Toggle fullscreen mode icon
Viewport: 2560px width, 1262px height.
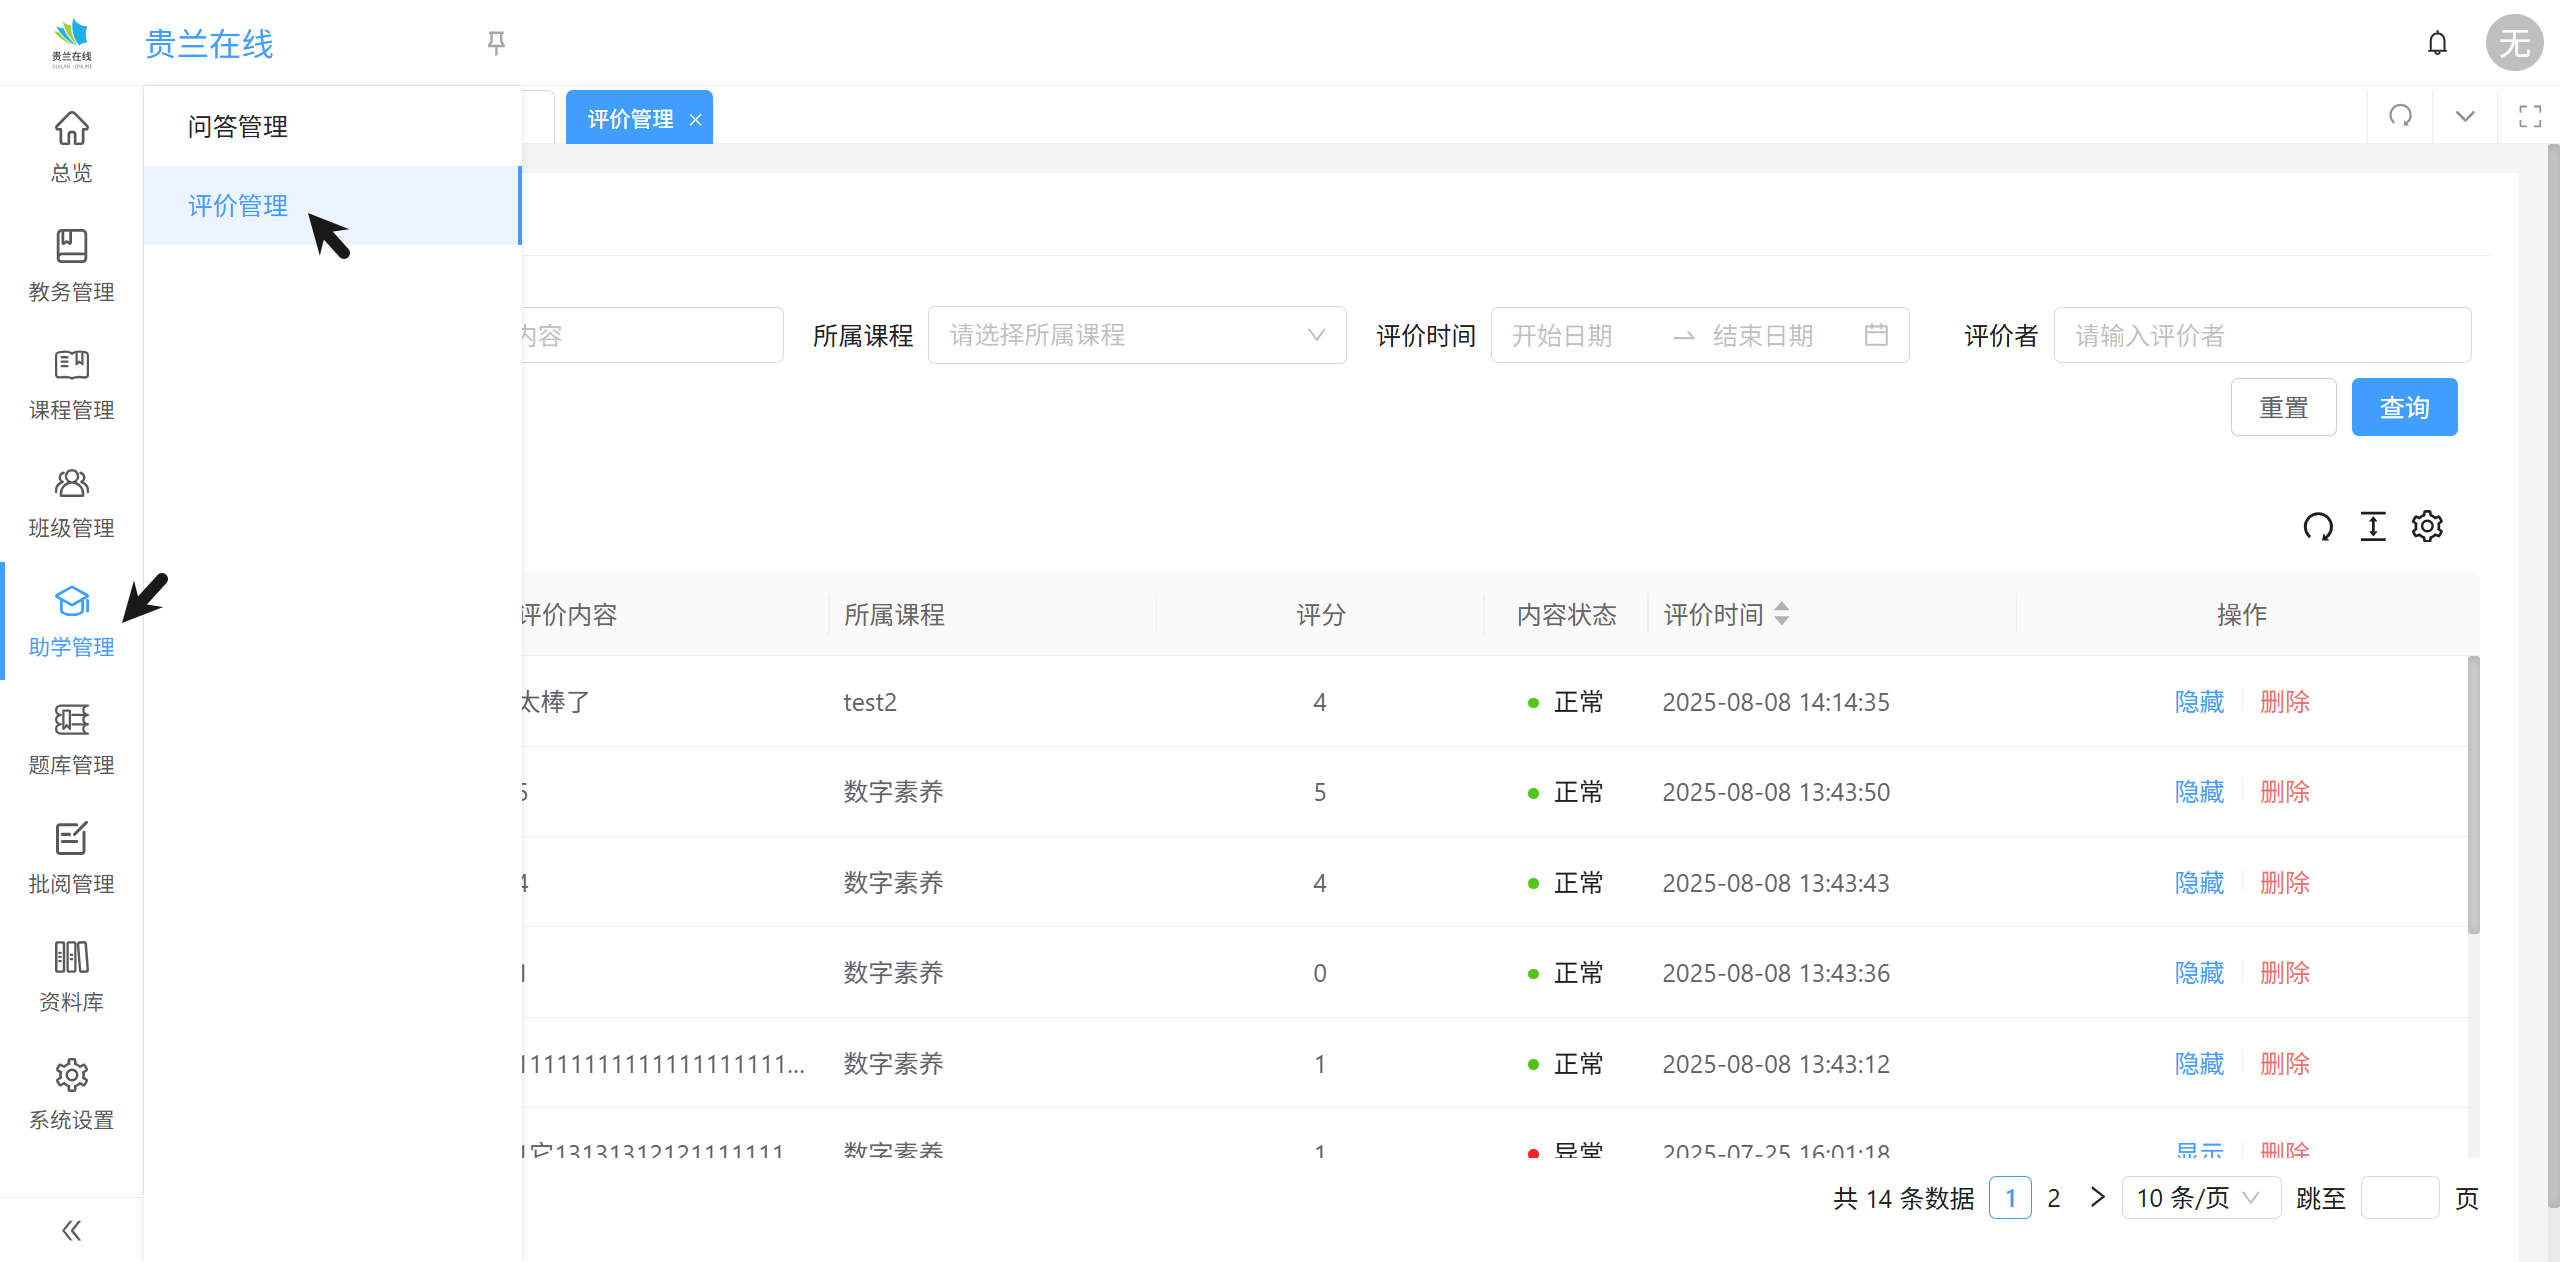(2530, 116)
